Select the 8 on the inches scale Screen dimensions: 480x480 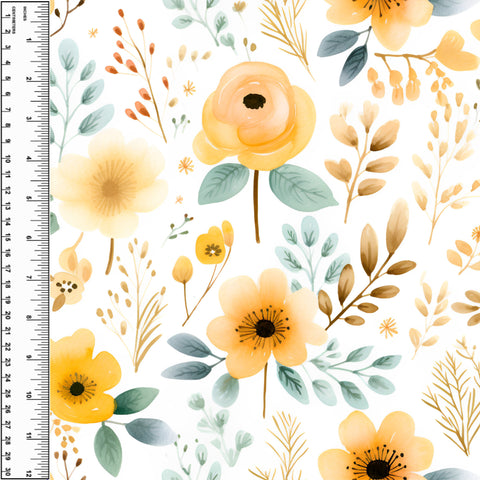coord(29,317)
